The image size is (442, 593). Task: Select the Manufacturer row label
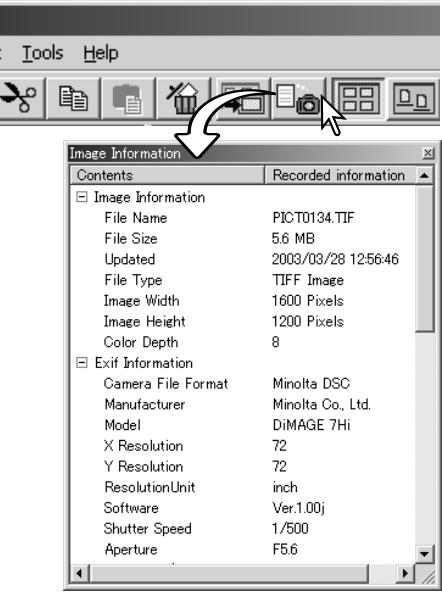coord(145,405)
